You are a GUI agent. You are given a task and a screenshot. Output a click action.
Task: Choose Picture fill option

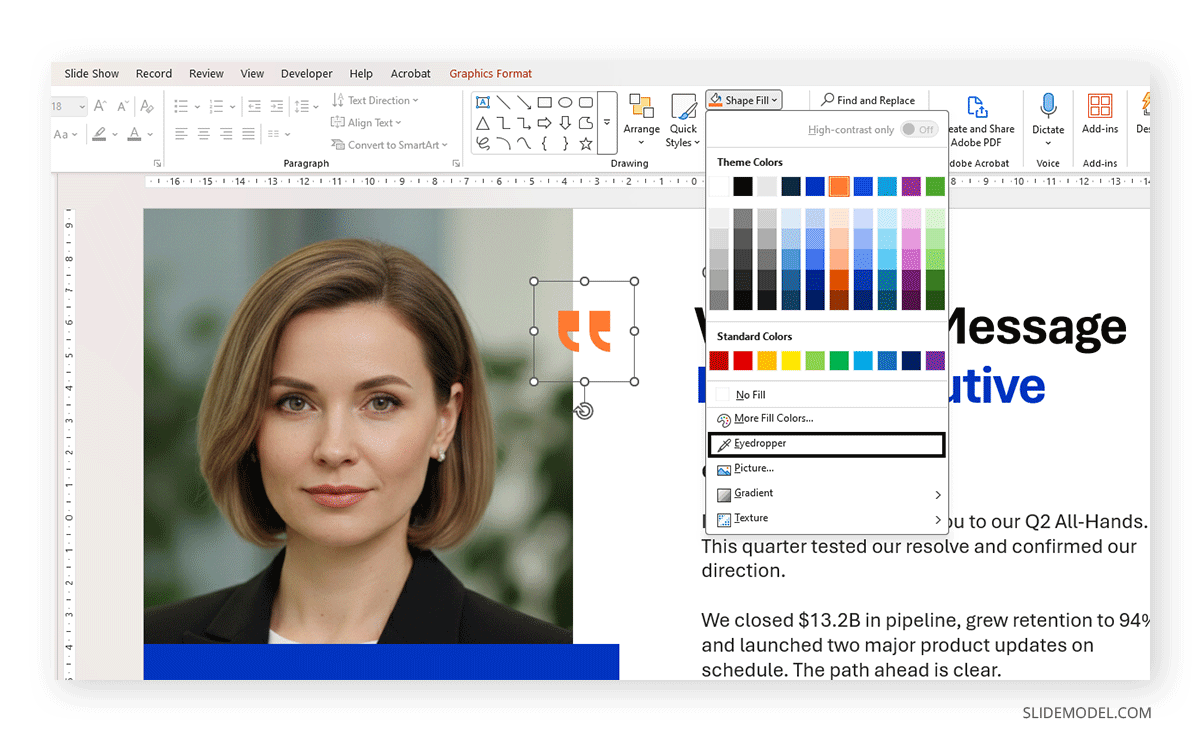(x=826, y=469)
